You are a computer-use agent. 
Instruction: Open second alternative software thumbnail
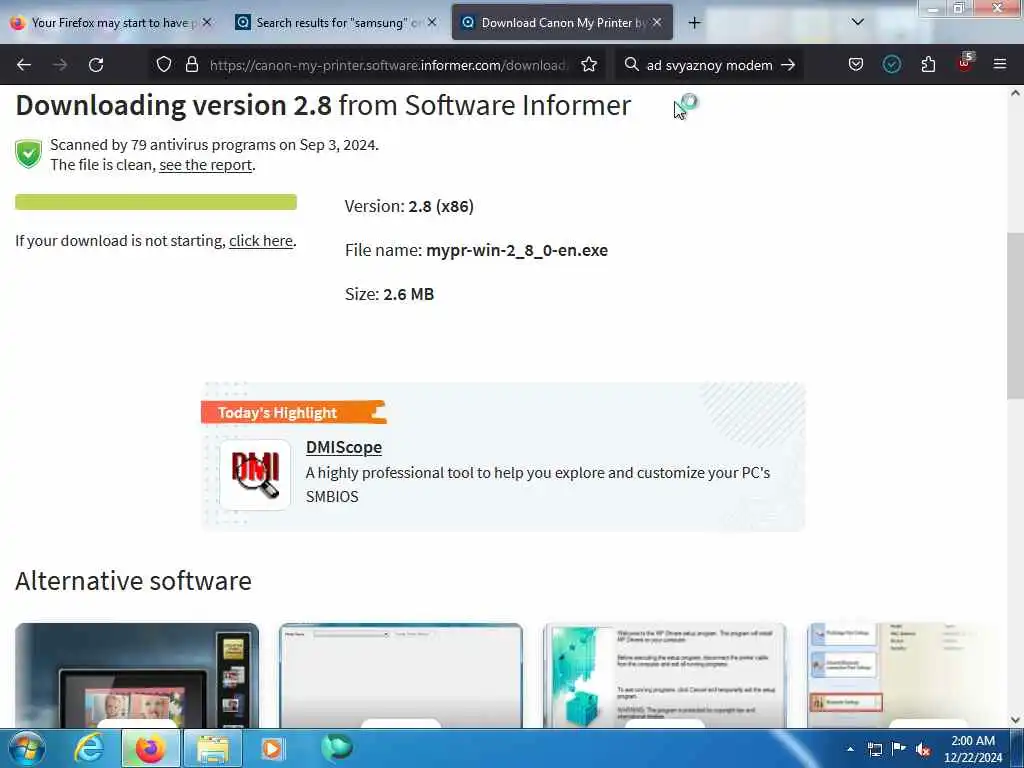pyautogui.click(x=401, y=675)
